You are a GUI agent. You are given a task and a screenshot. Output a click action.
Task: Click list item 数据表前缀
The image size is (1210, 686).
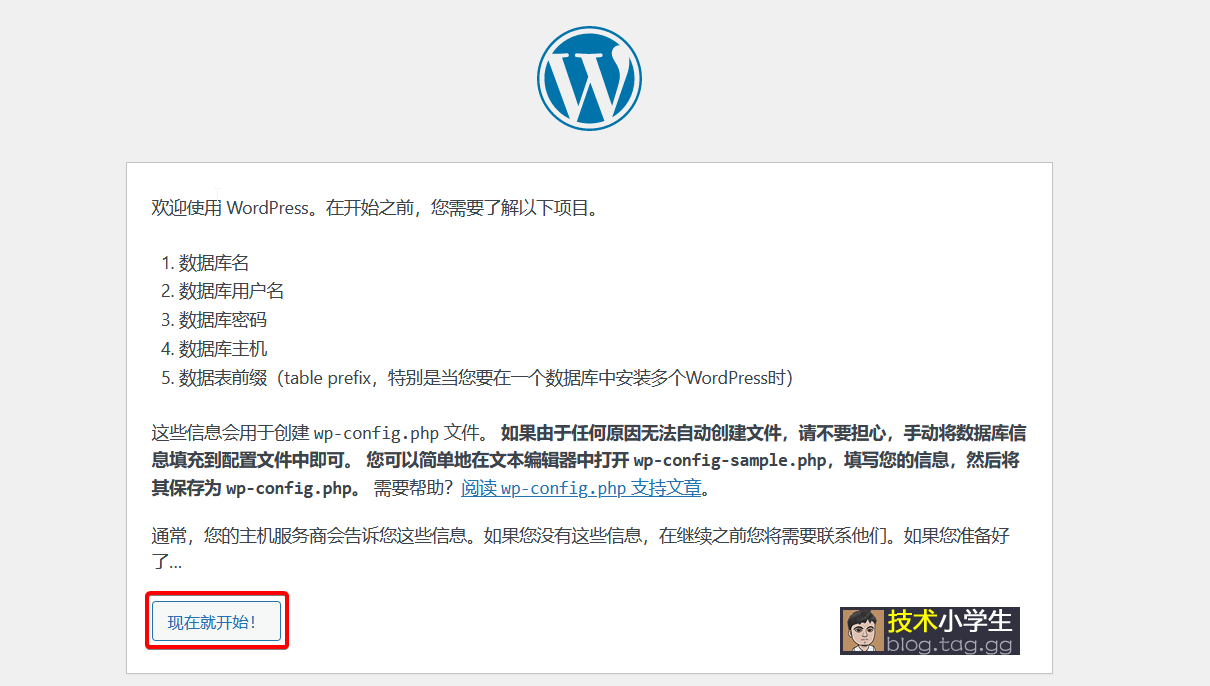[x=223, y=378]
